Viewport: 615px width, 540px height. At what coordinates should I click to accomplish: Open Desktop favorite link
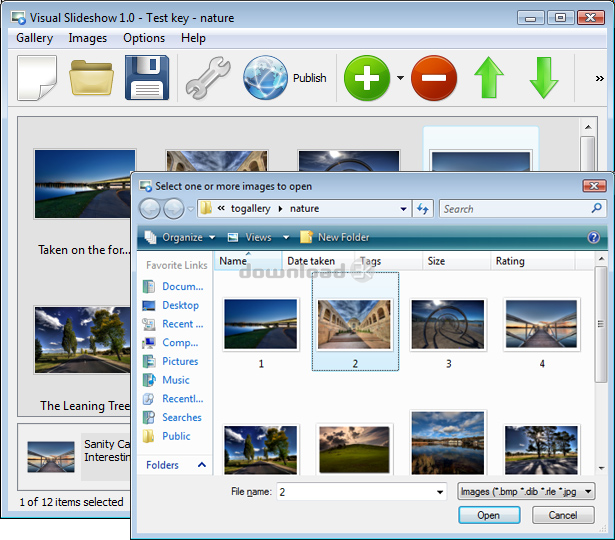[x=171, y=305]
